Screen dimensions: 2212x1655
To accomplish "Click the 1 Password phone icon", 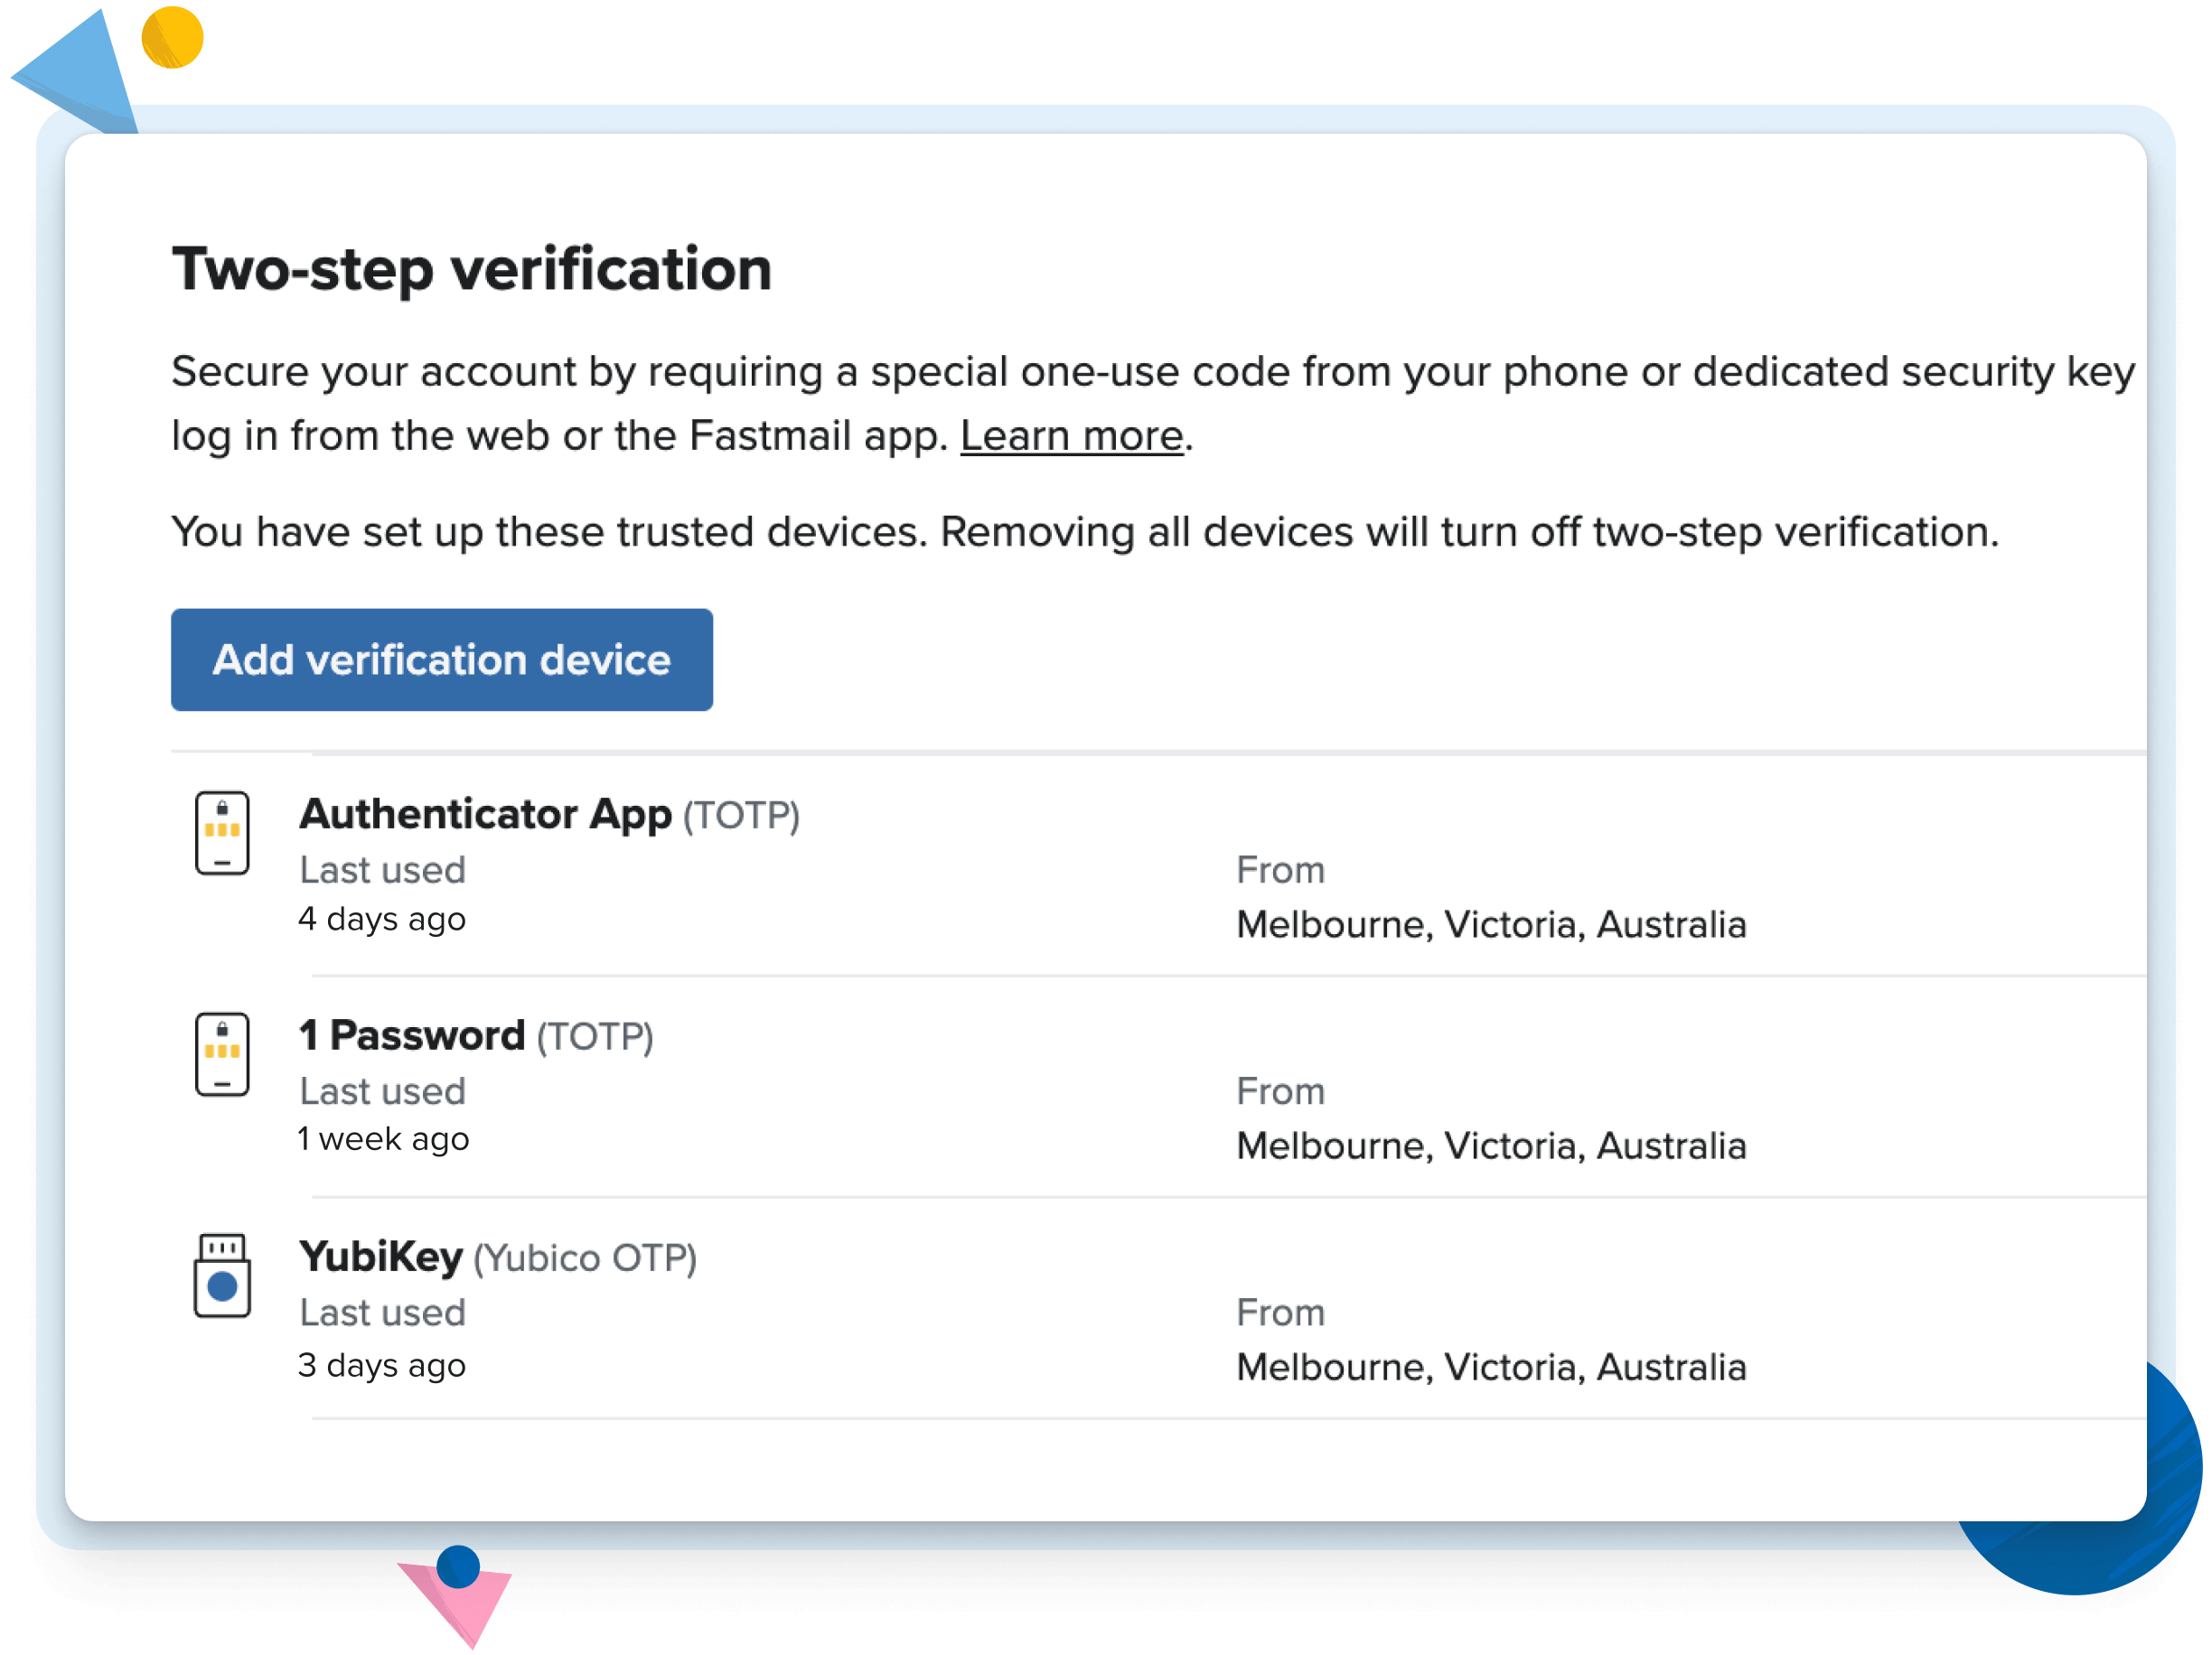I will click(x=222, y=1054).
